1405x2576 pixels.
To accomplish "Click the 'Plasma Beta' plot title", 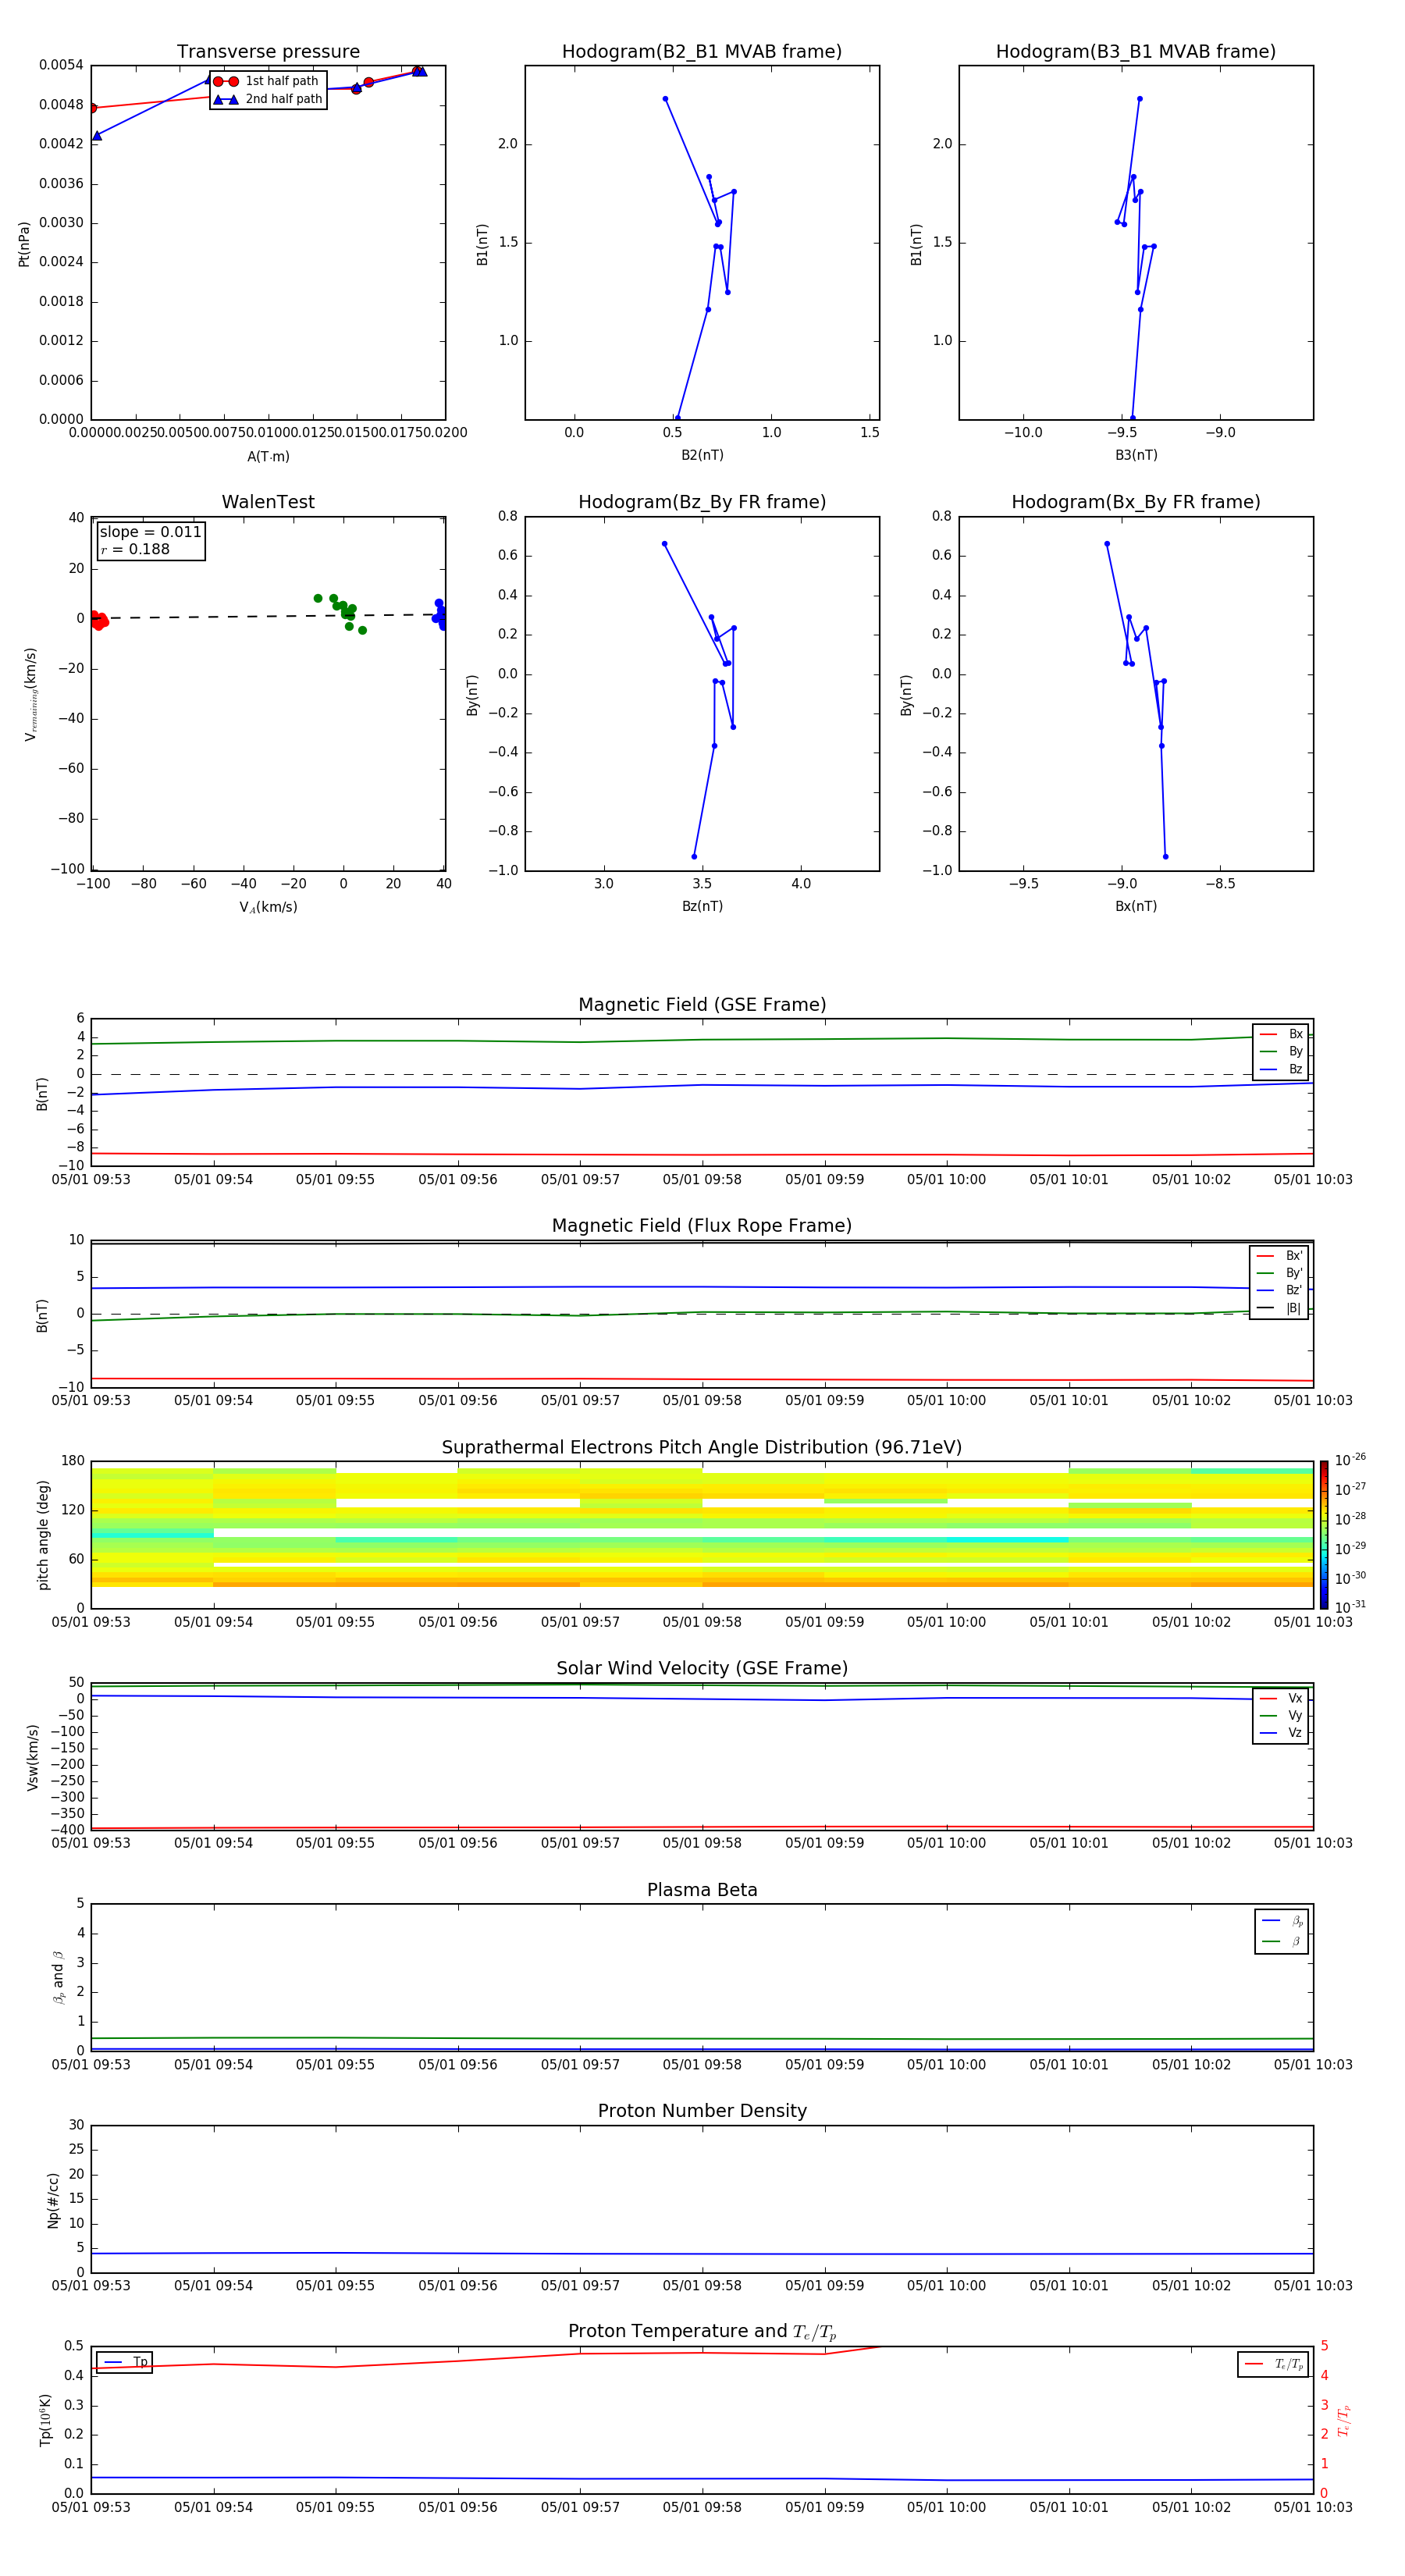I will (702, 1890).
